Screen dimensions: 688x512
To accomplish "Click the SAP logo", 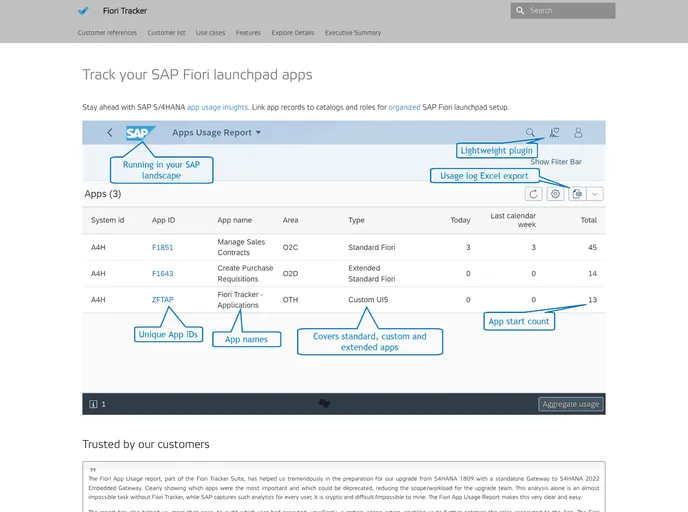I will coord(140,133).
